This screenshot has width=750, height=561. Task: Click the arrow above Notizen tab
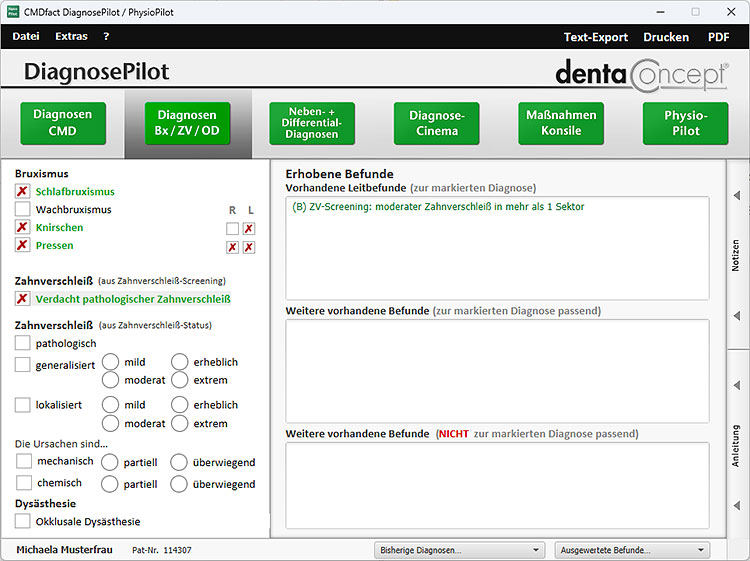click(x=737, y=195)
